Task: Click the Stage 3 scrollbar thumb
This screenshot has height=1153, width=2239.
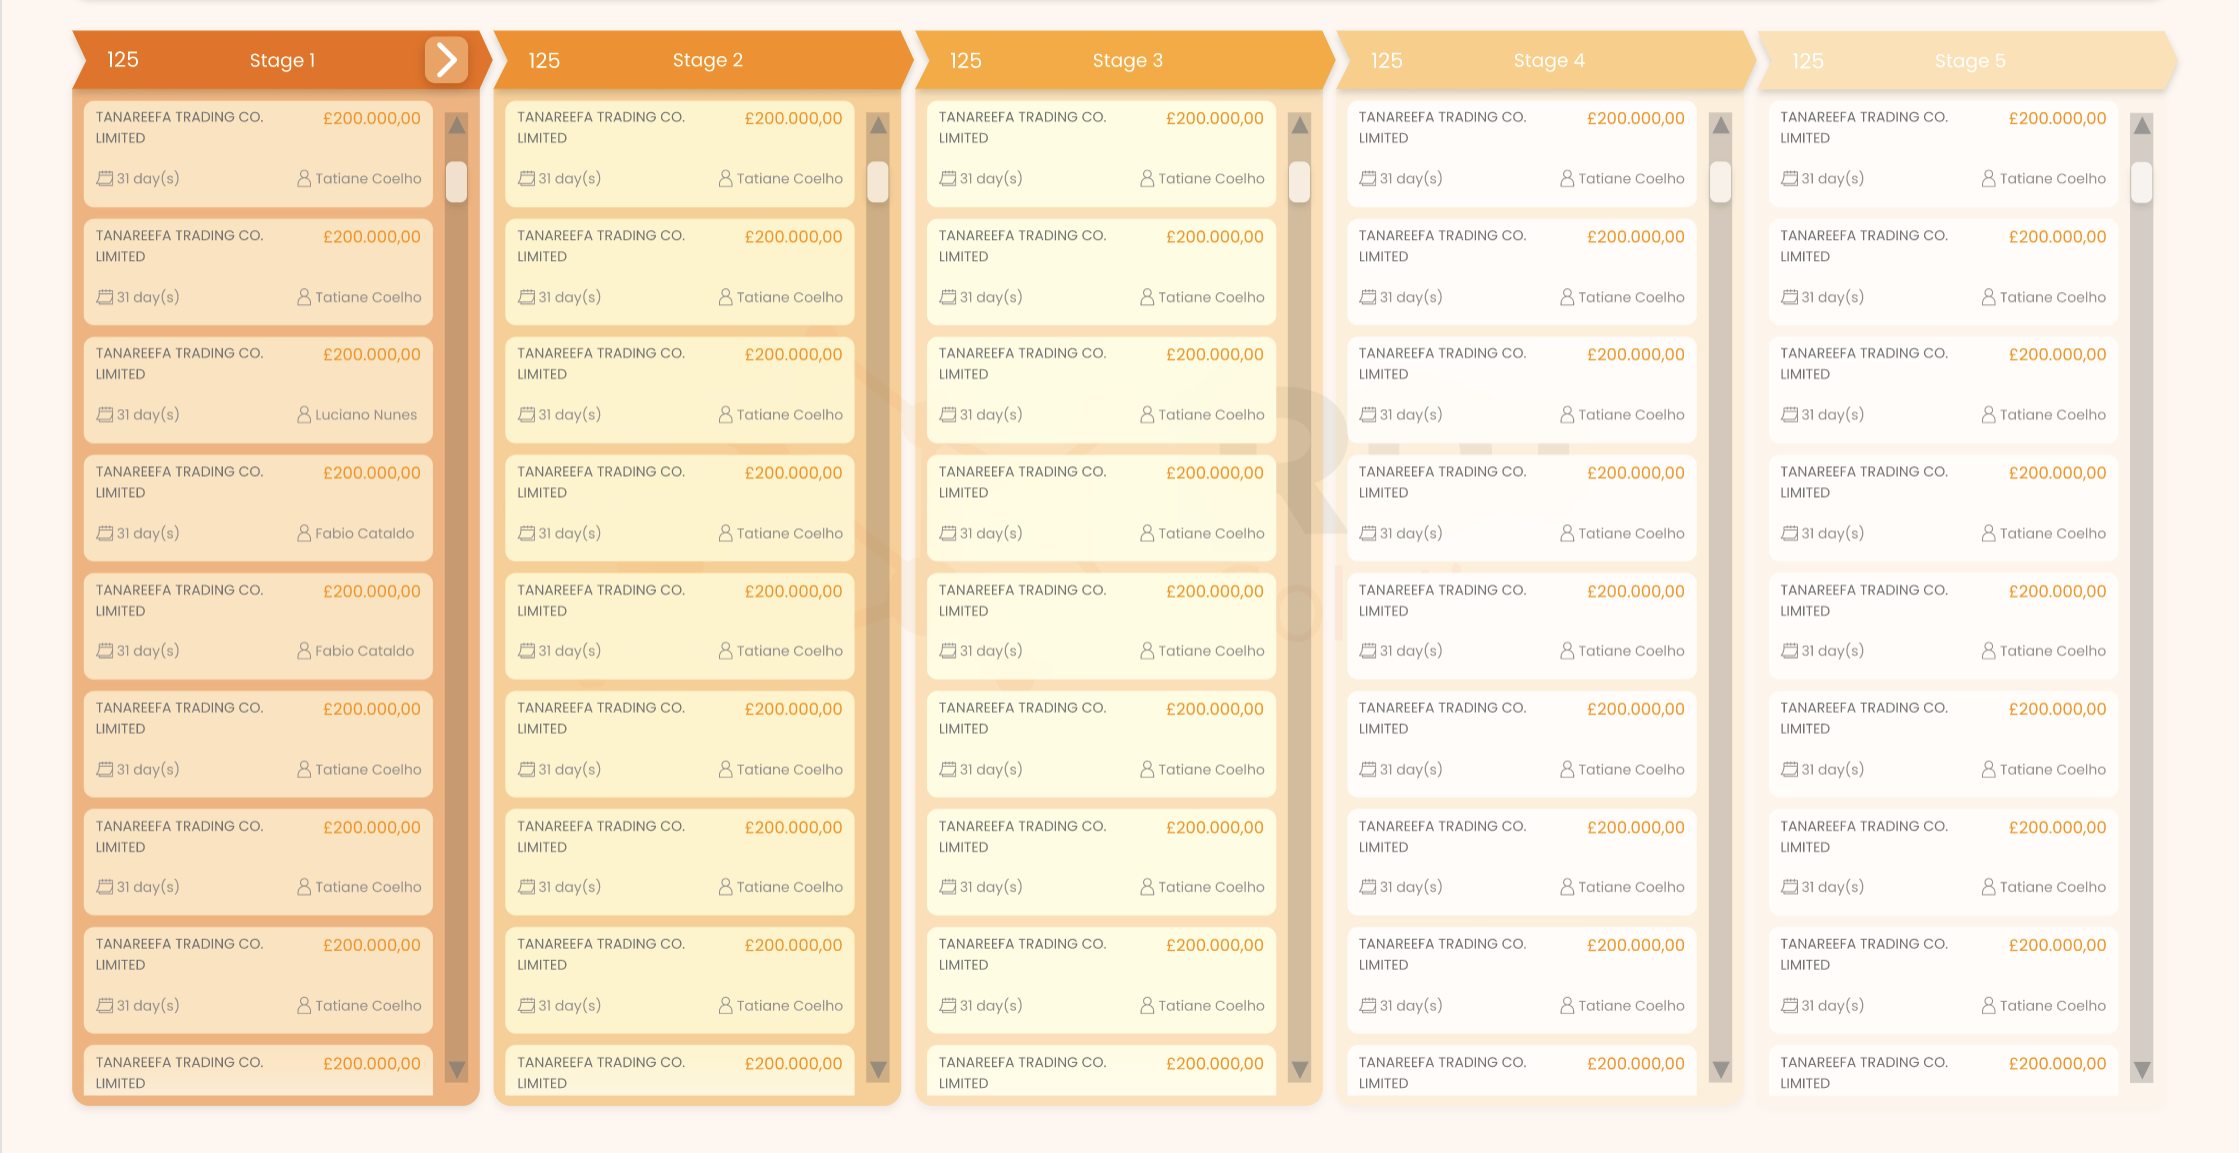Action: 1300,182
